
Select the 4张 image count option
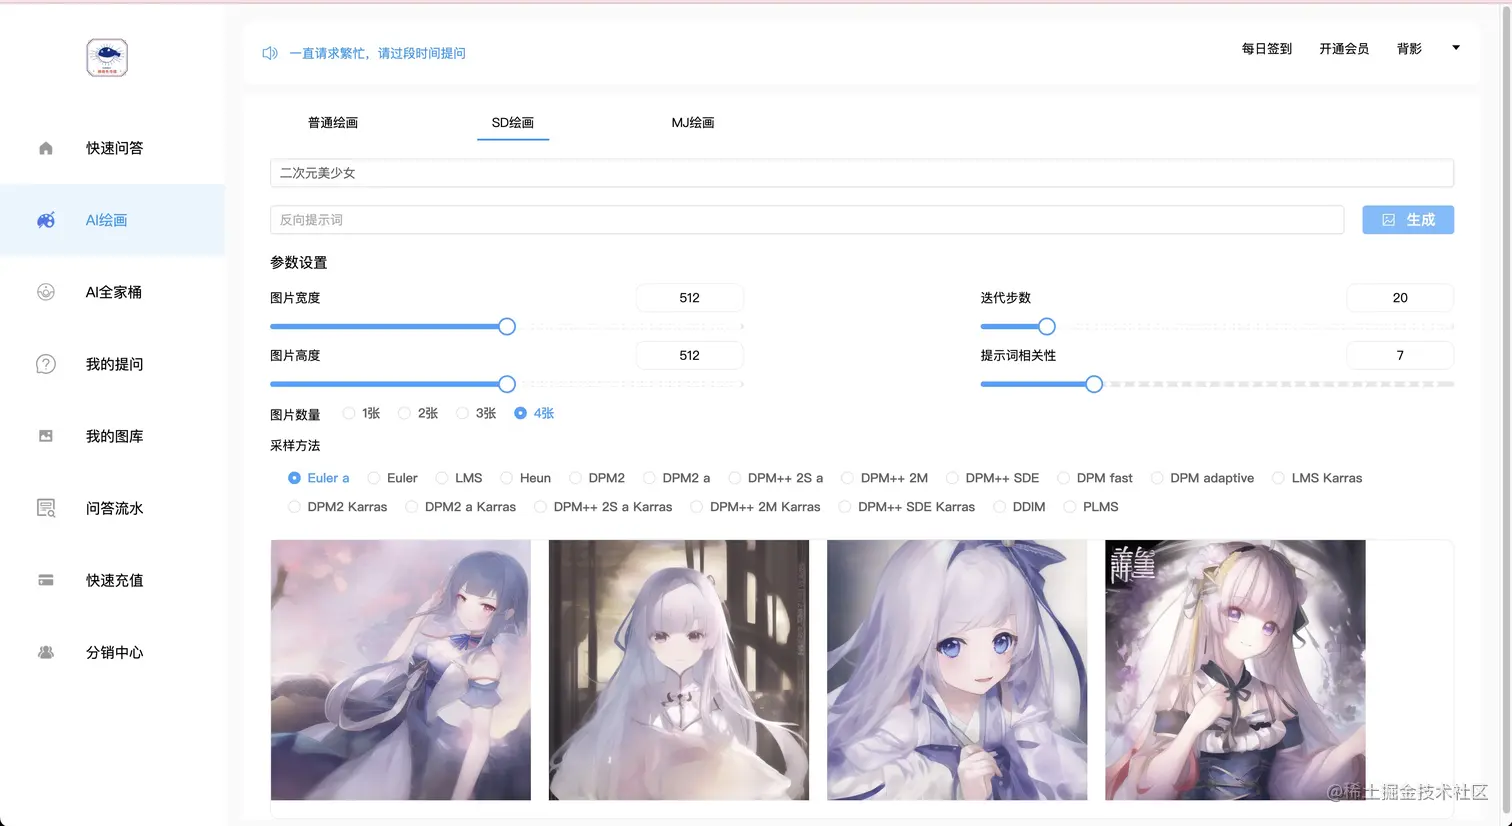click(521, 412)
